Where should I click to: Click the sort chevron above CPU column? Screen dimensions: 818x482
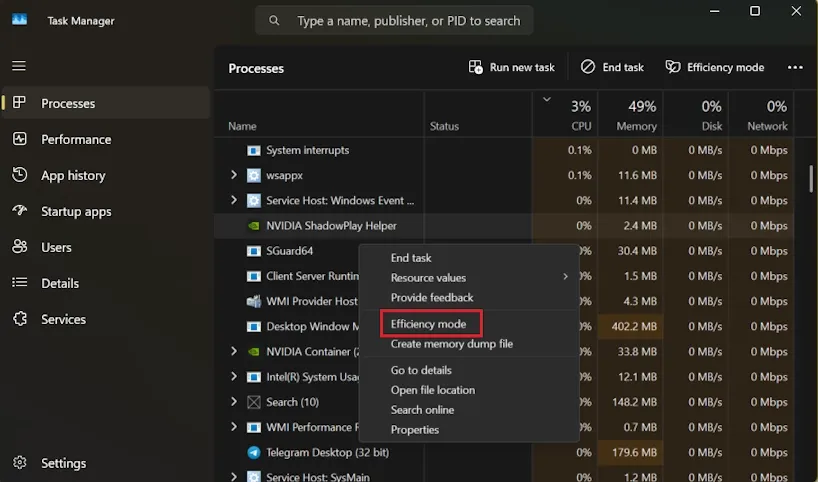click(x=547, y=99)
